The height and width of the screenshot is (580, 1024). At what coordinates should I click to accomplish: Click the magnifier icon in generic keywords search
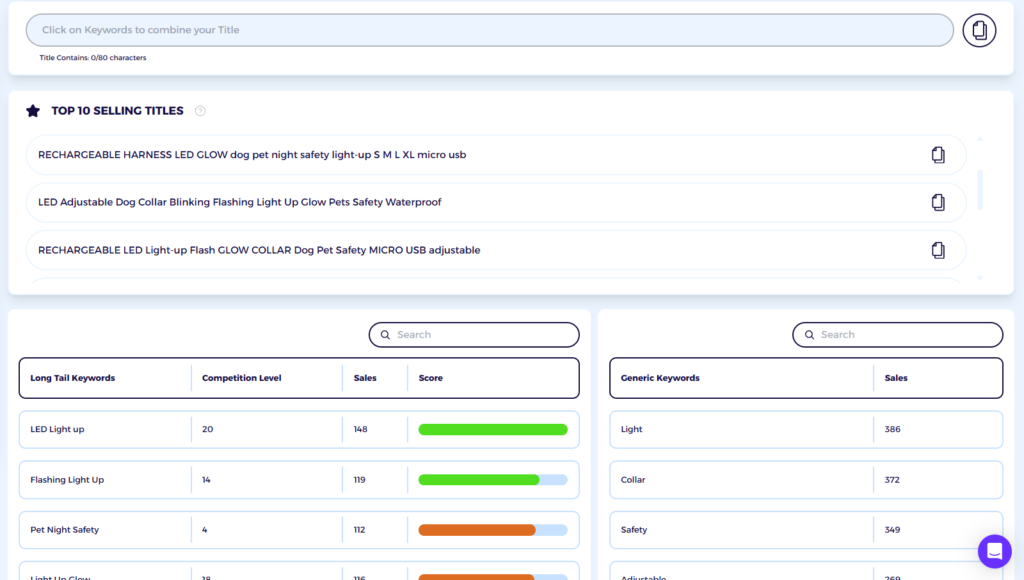click(809, 335)
